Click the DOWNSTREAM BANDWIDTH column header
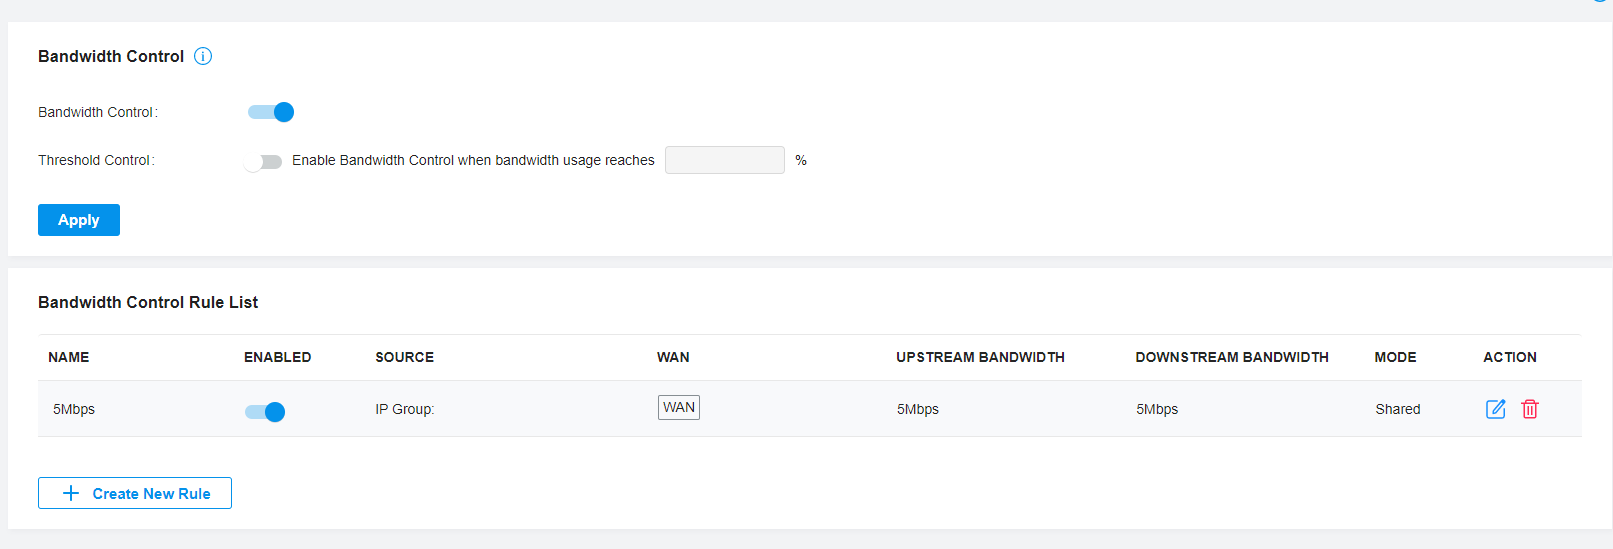This screenshot has width=1613, height=549. pos(1232,357)
